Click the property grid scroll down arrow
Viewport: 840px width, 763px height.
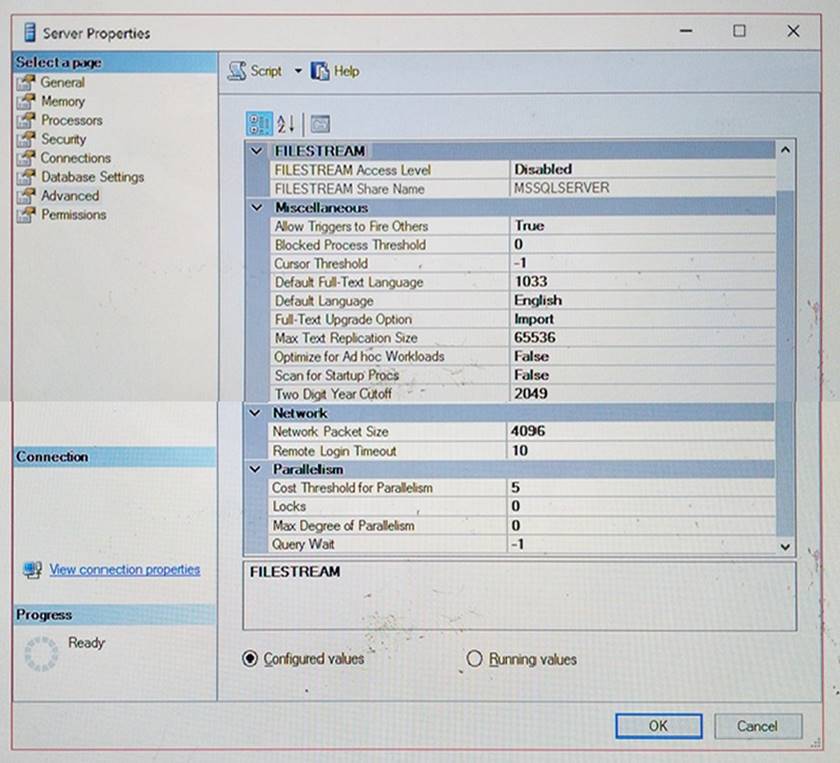(785, 547)
